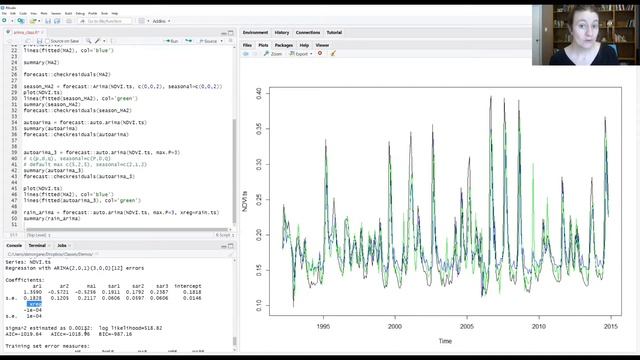
Task: Open the File menu
Action: 4,13
